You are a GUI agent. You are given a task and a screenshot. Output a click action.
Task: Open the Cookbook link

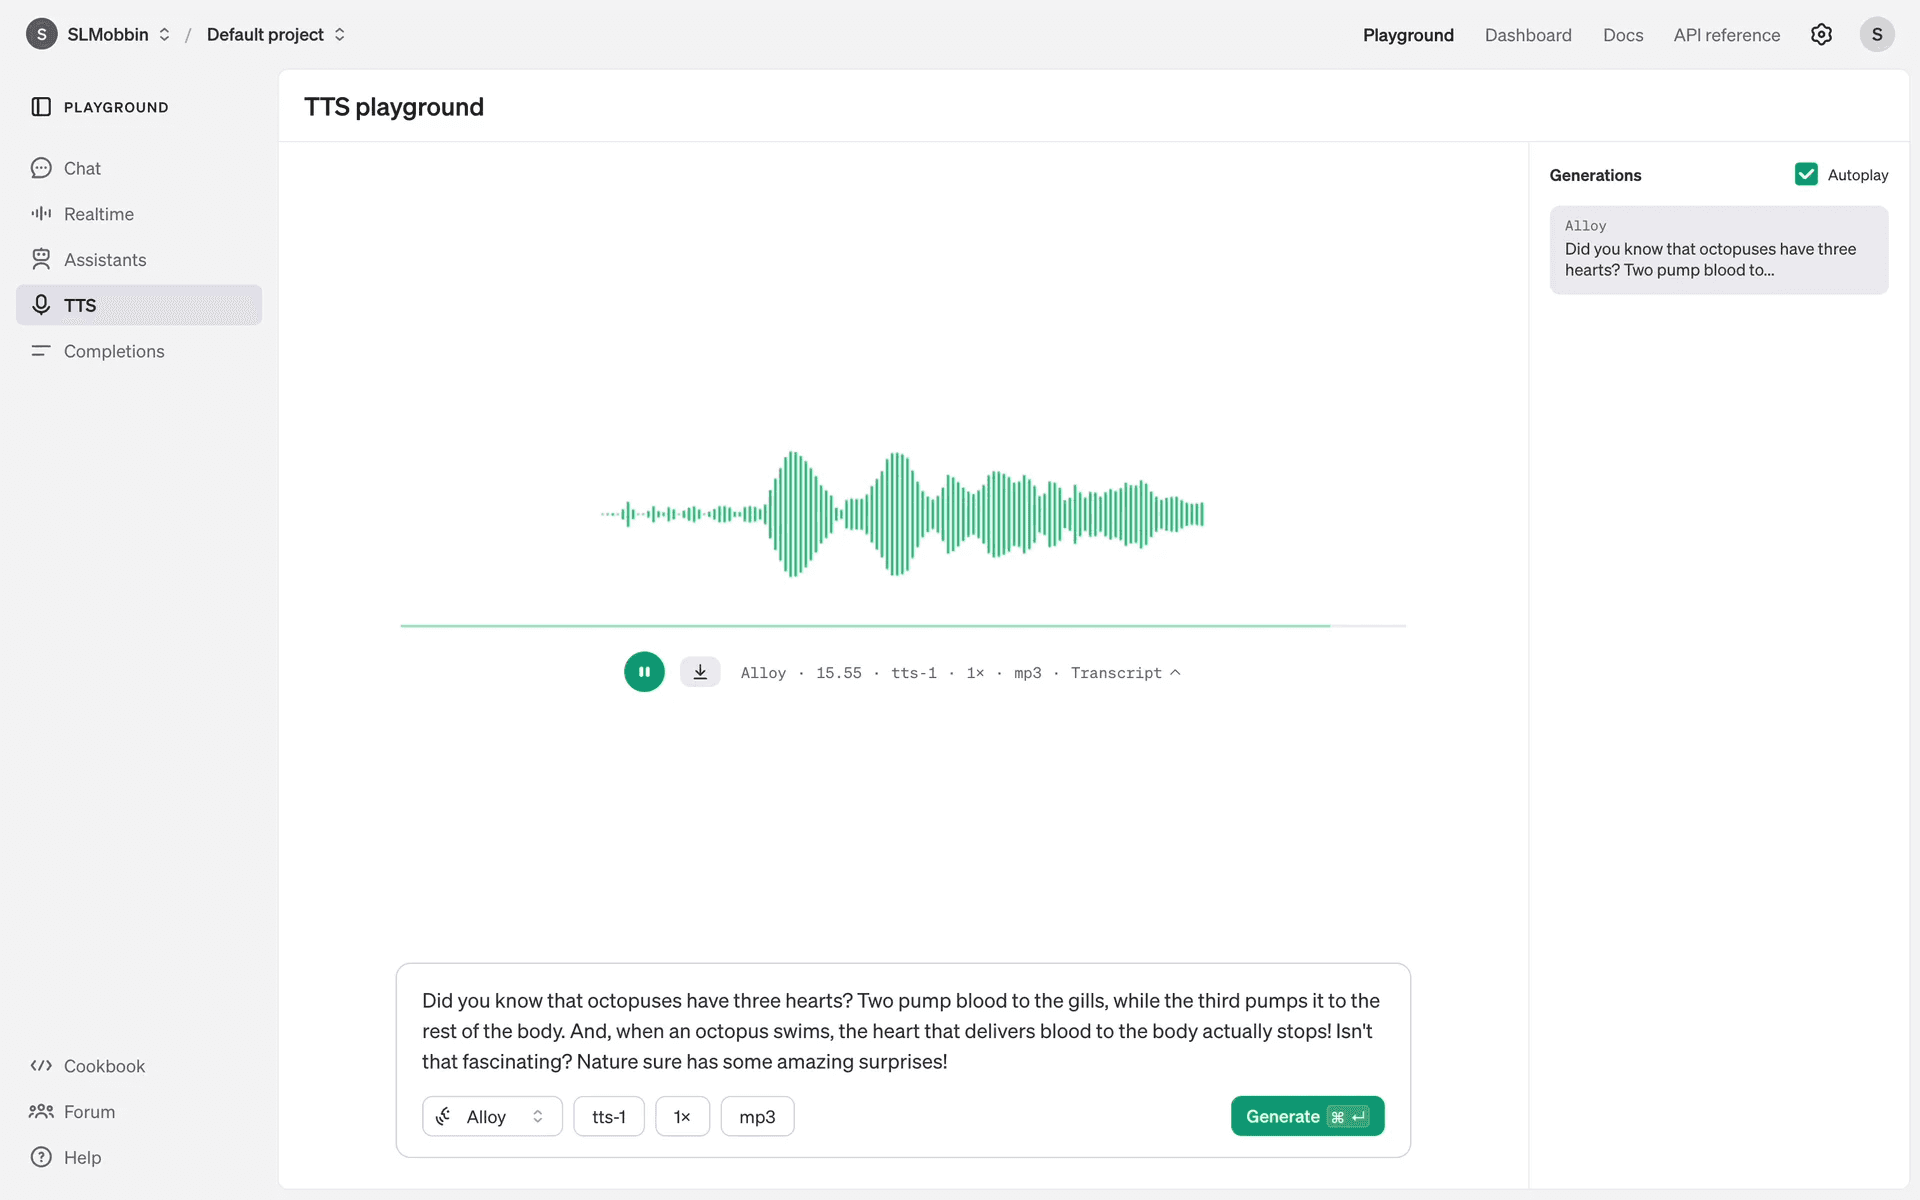coord(104,1066)
